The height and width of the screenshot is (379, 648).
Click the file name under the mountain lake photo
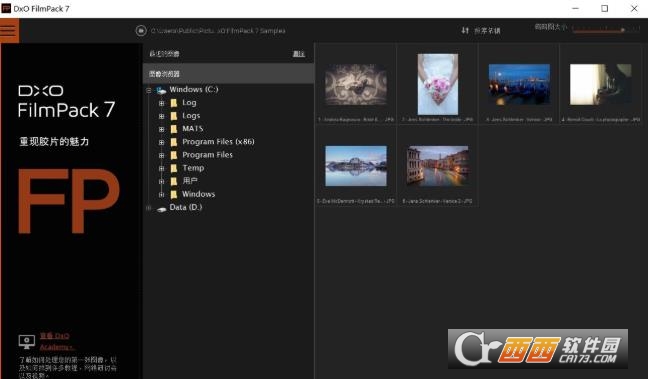[356, 201]
